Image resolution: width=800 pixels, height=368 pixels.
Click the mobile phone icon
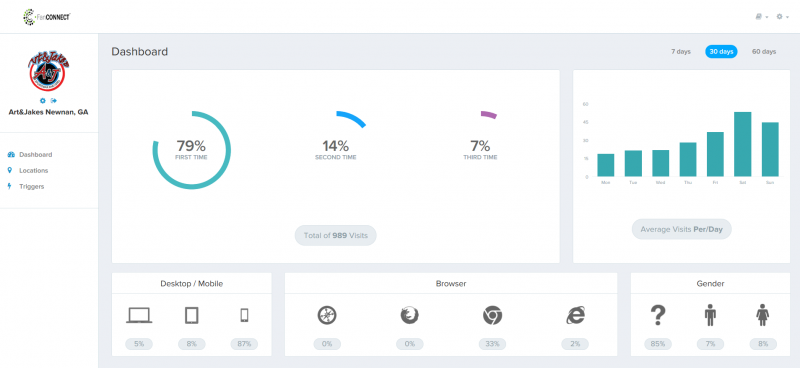244,316
